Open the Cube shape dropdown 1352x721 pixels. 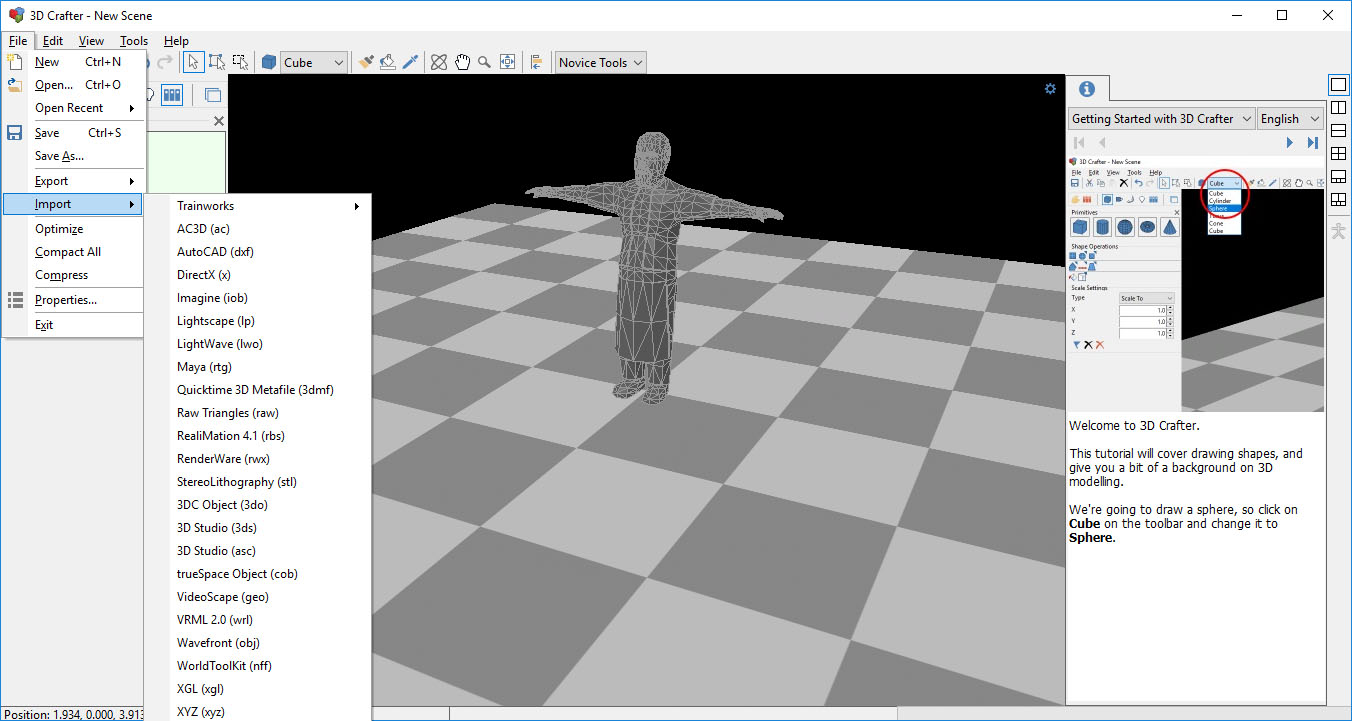(314, 62)
